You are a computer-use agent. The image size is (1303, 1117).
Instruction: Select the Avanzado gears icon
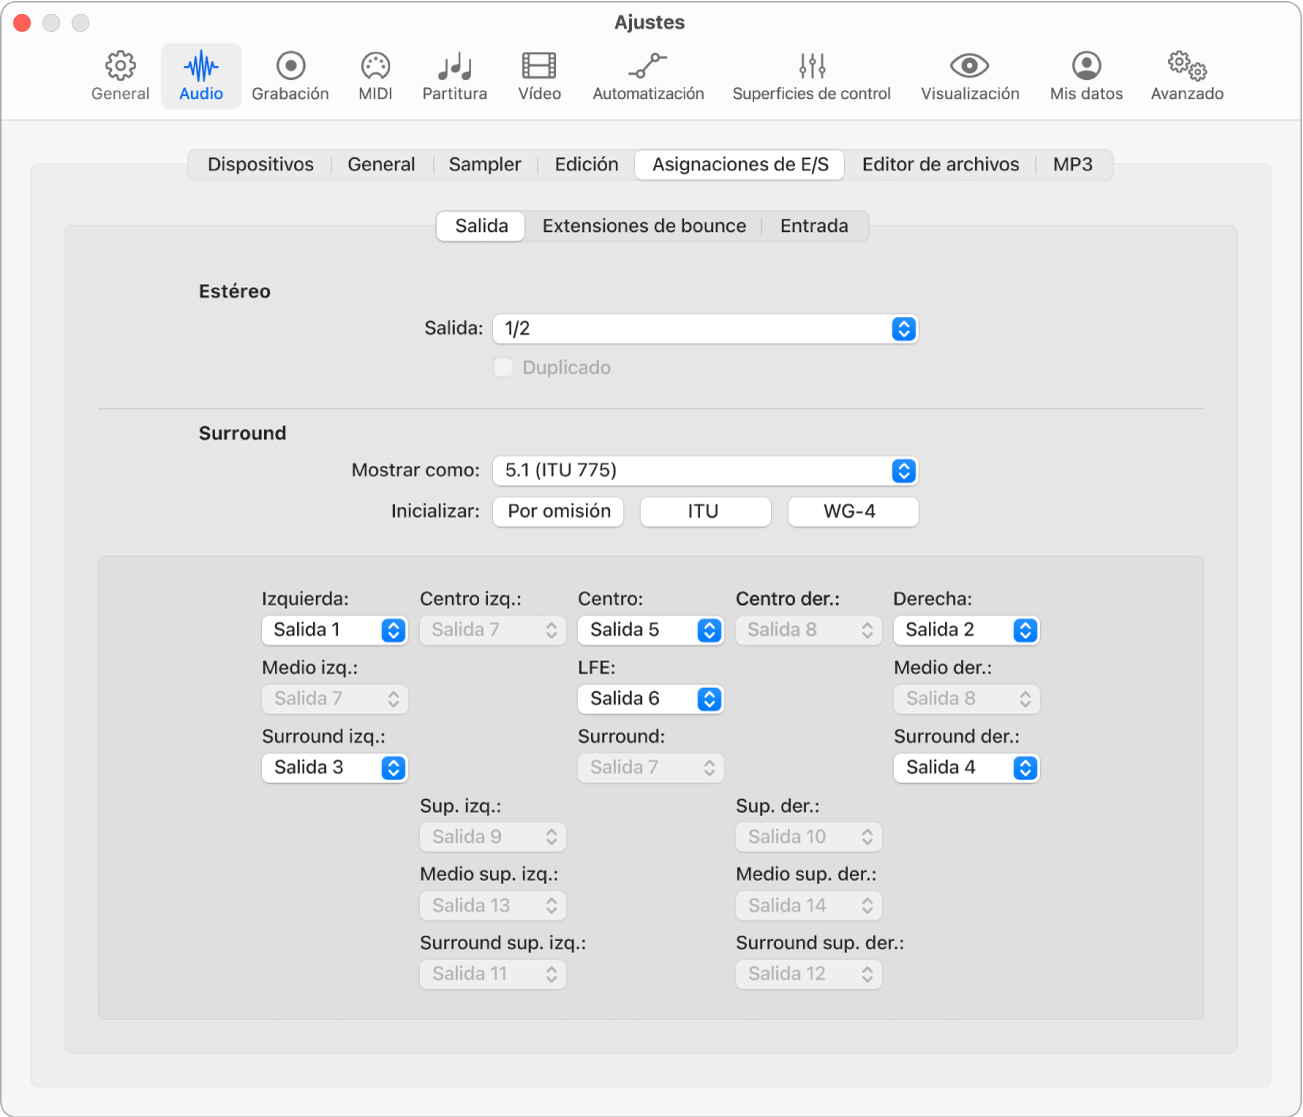[x=1186, y=77]
